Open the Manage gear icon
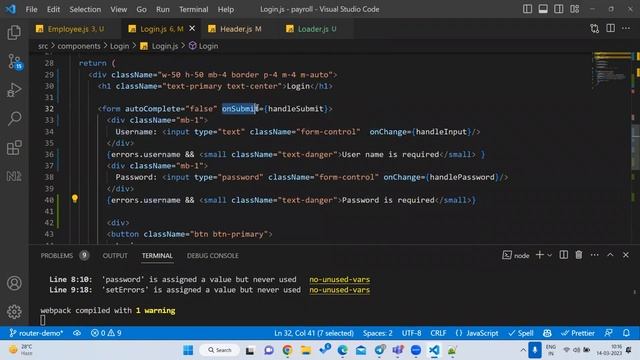Image resolution: width=640 pixels, height=360 pixels. 14,312
